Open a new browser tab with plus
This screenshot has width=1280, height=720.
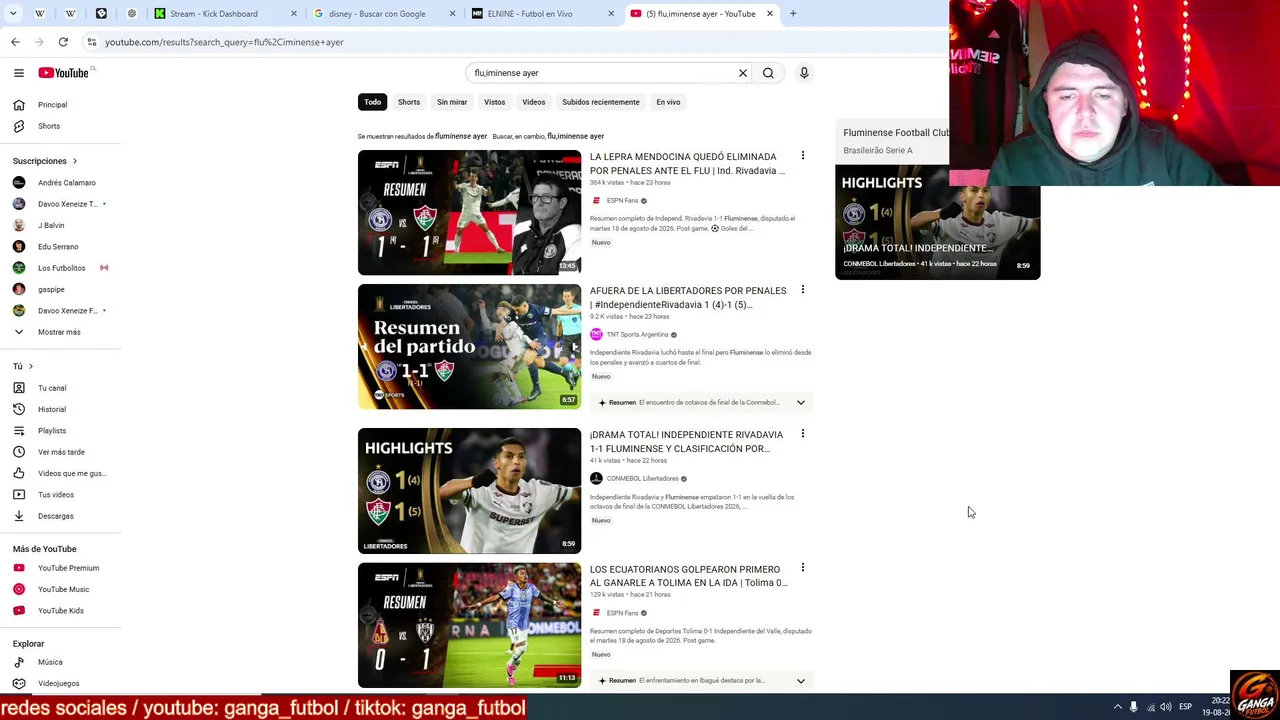793,14
